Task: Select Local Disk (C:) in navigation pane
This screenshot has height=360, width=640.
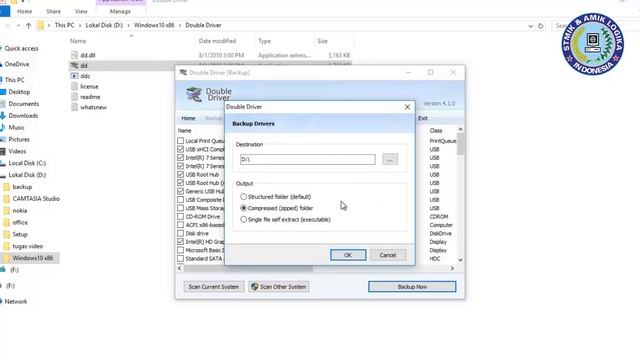Action: [27, 163]
